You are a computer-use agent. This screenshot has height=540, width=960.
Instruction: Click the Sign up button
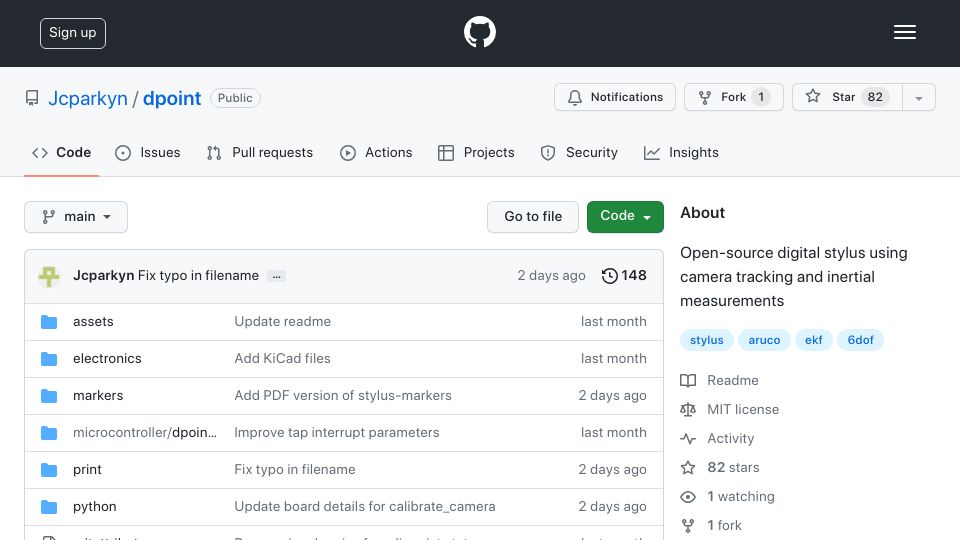[x=73, y=33]
